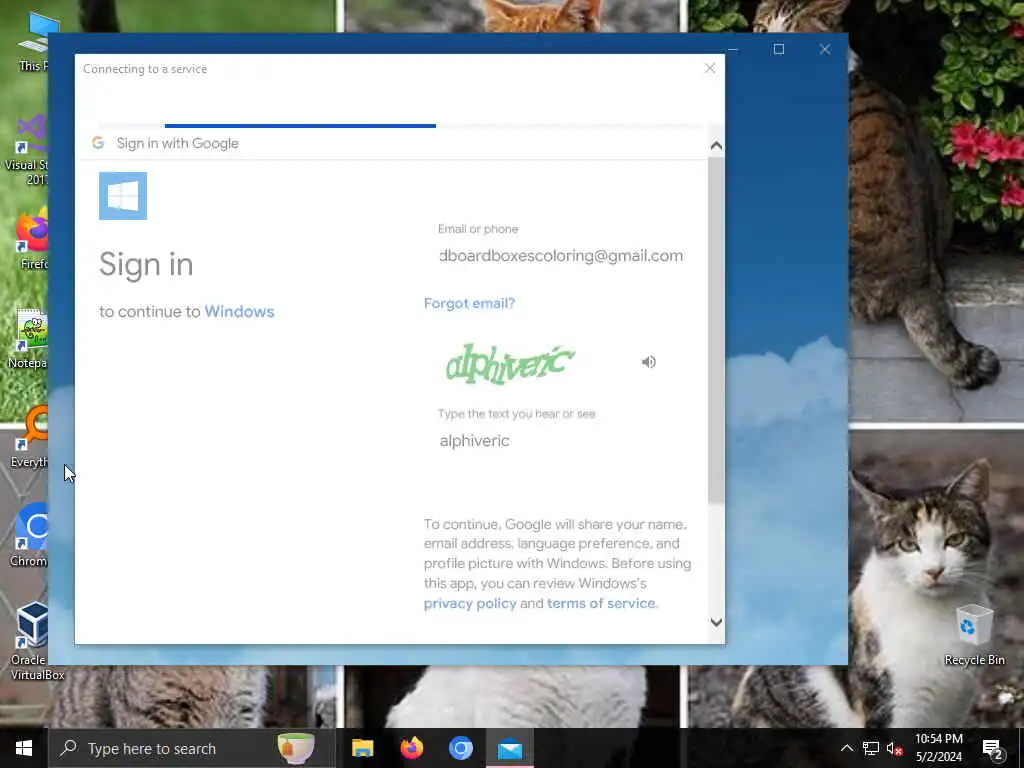Click the scroll down arrow in dialog

click(x=716, y=622)
